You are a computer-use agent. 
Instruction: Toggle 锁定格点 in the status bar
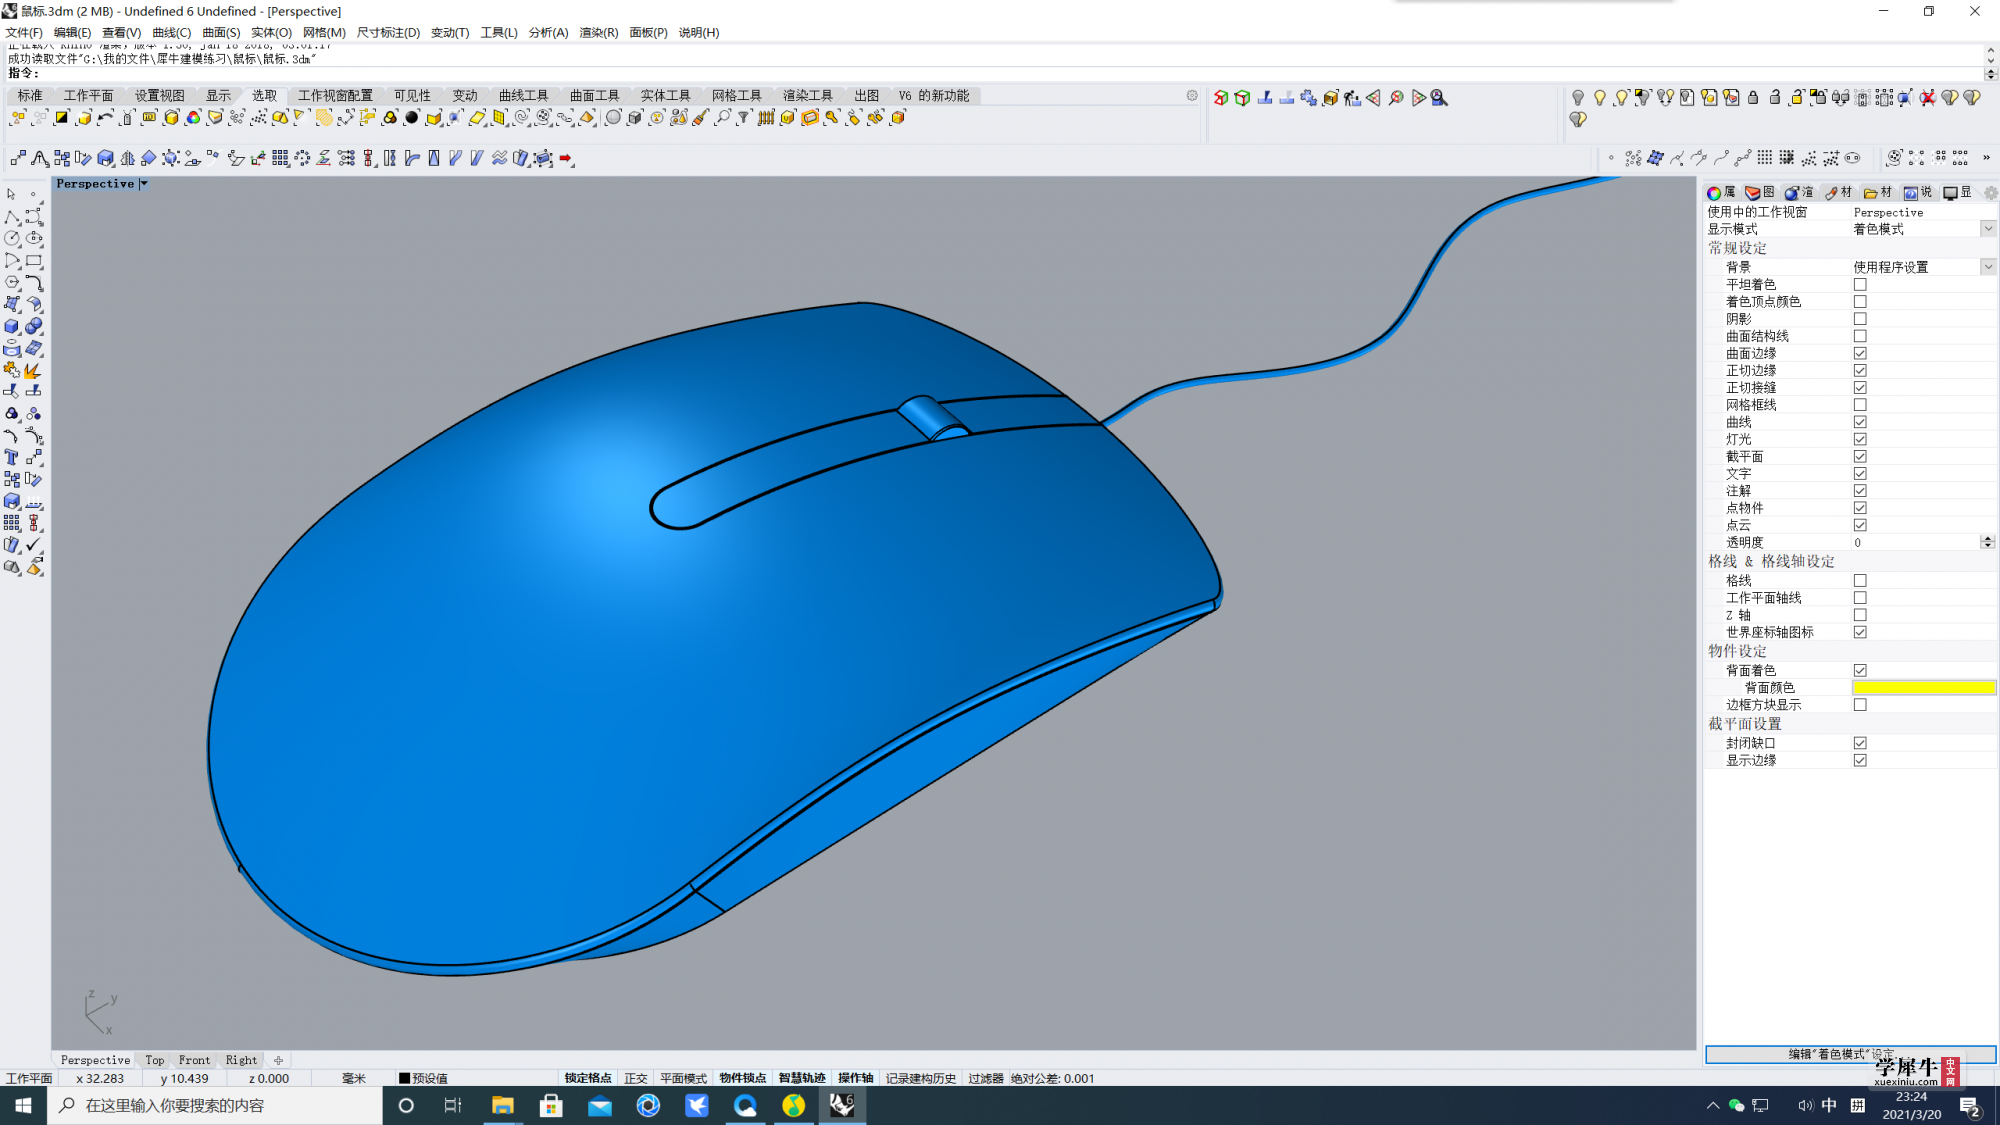(x=588, y=1078)
